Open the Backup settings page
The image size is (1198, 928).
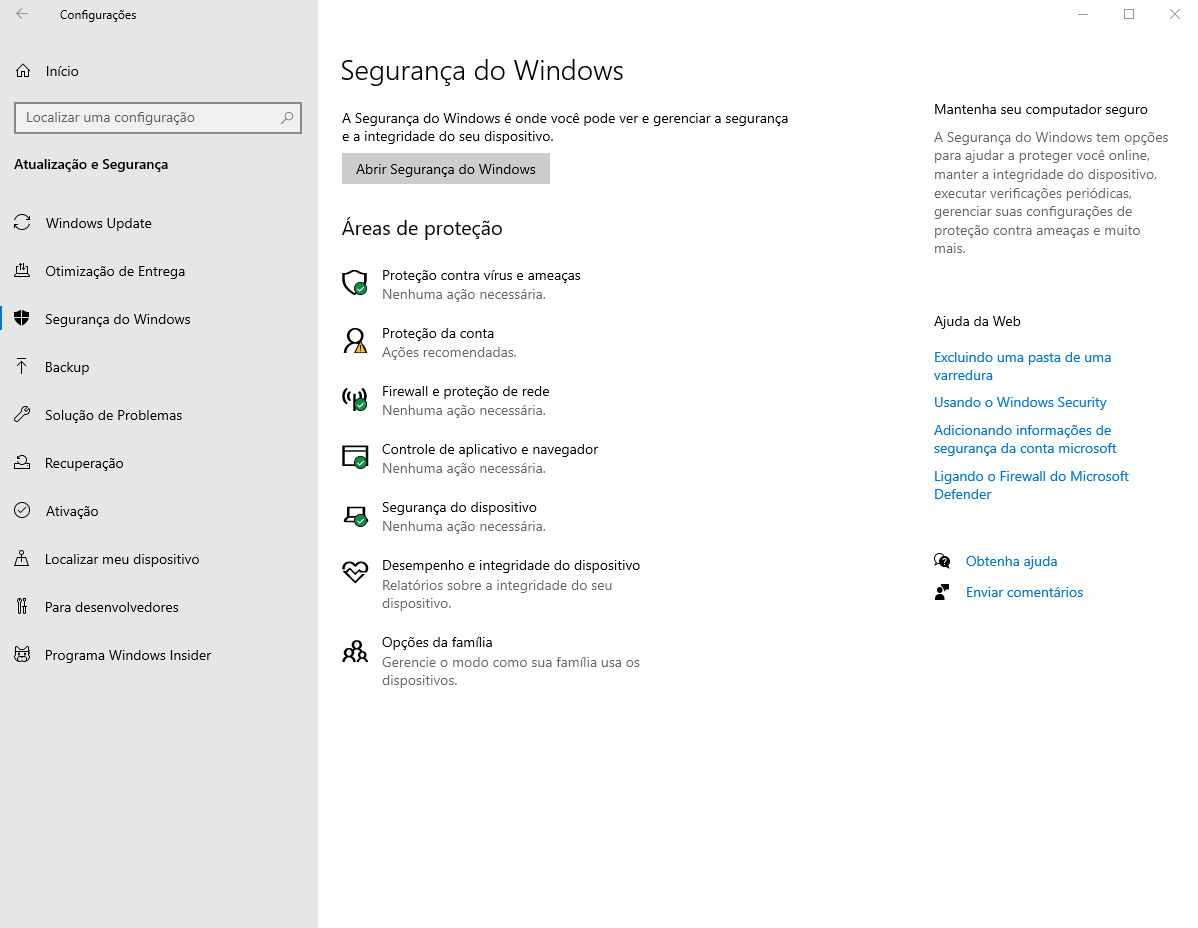67,367
